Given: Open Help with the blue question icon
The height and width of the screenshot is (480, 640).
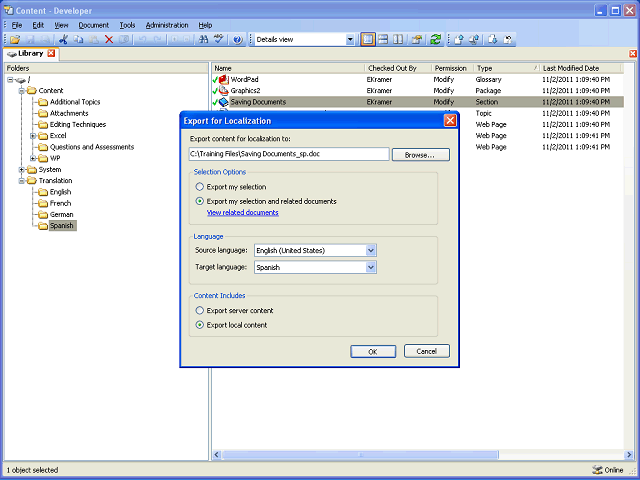Looking at the screenshot, I should tap(238, 40).
